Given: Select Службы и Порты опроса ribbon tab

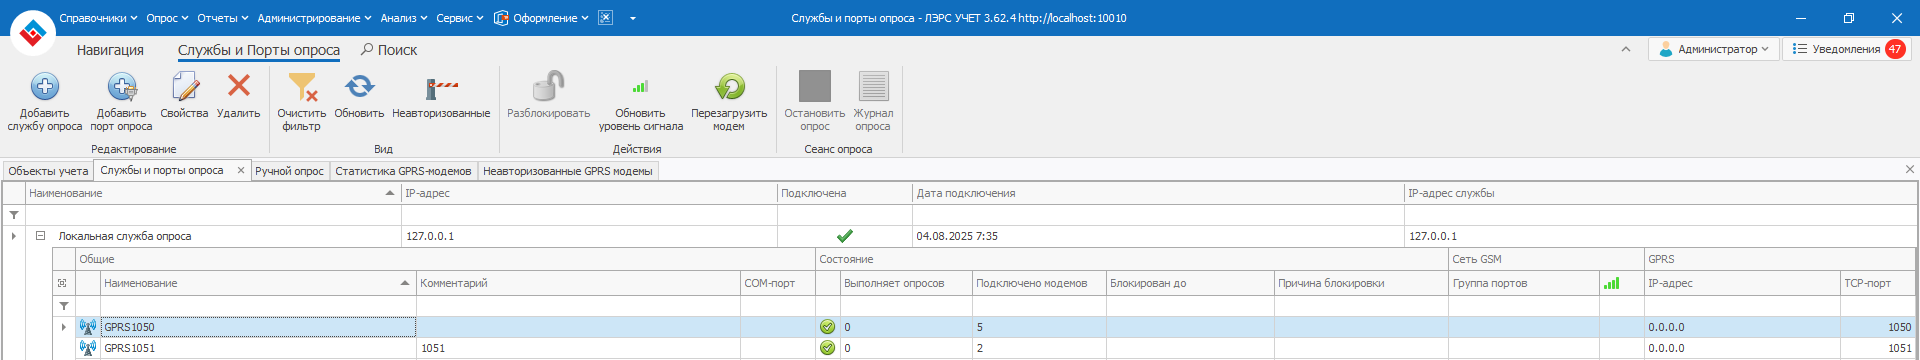Looking at the screenshot, I should tap(259, 50).
